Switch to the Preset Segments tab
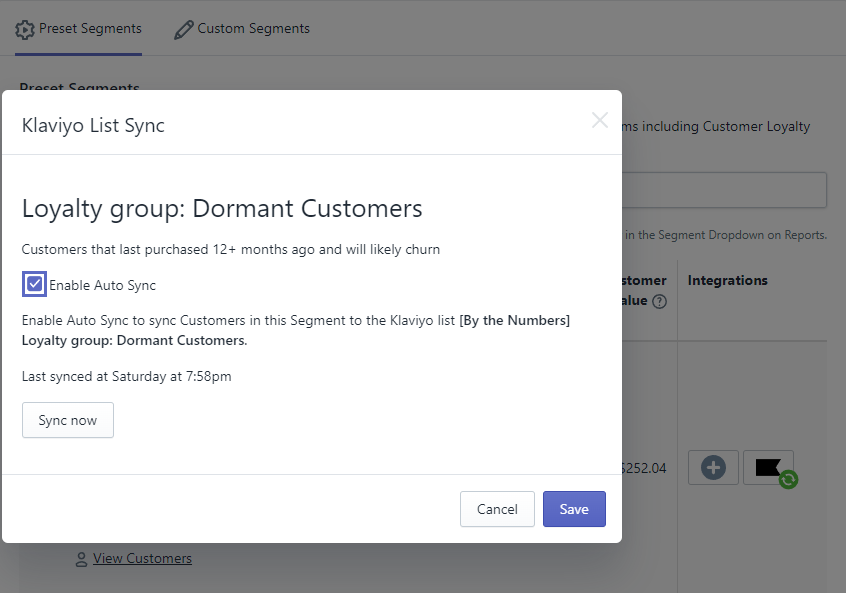 (x=78, y=29)
